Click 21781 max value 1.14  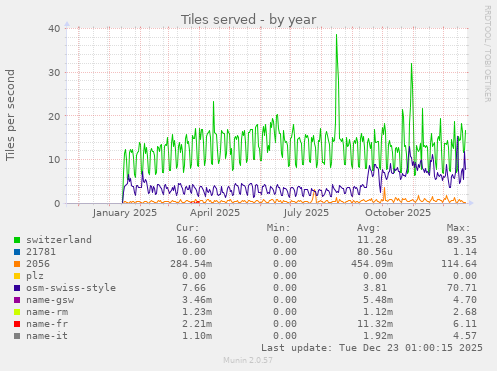(x=465, y=252)
